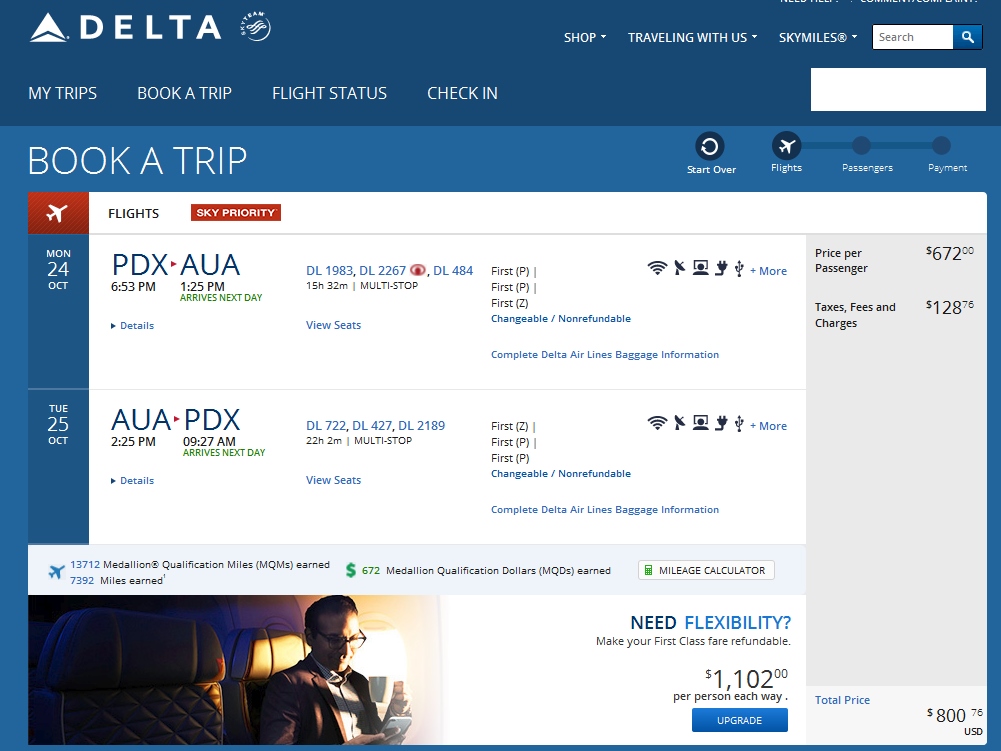
Task: Click the red-eye icon next to DL 2267
Action: (x=418, y=270)
